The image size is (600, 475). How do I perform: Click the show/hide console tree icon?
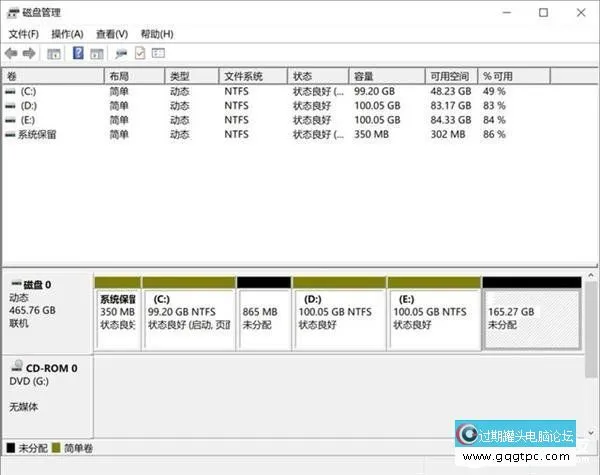click(53, 53)
